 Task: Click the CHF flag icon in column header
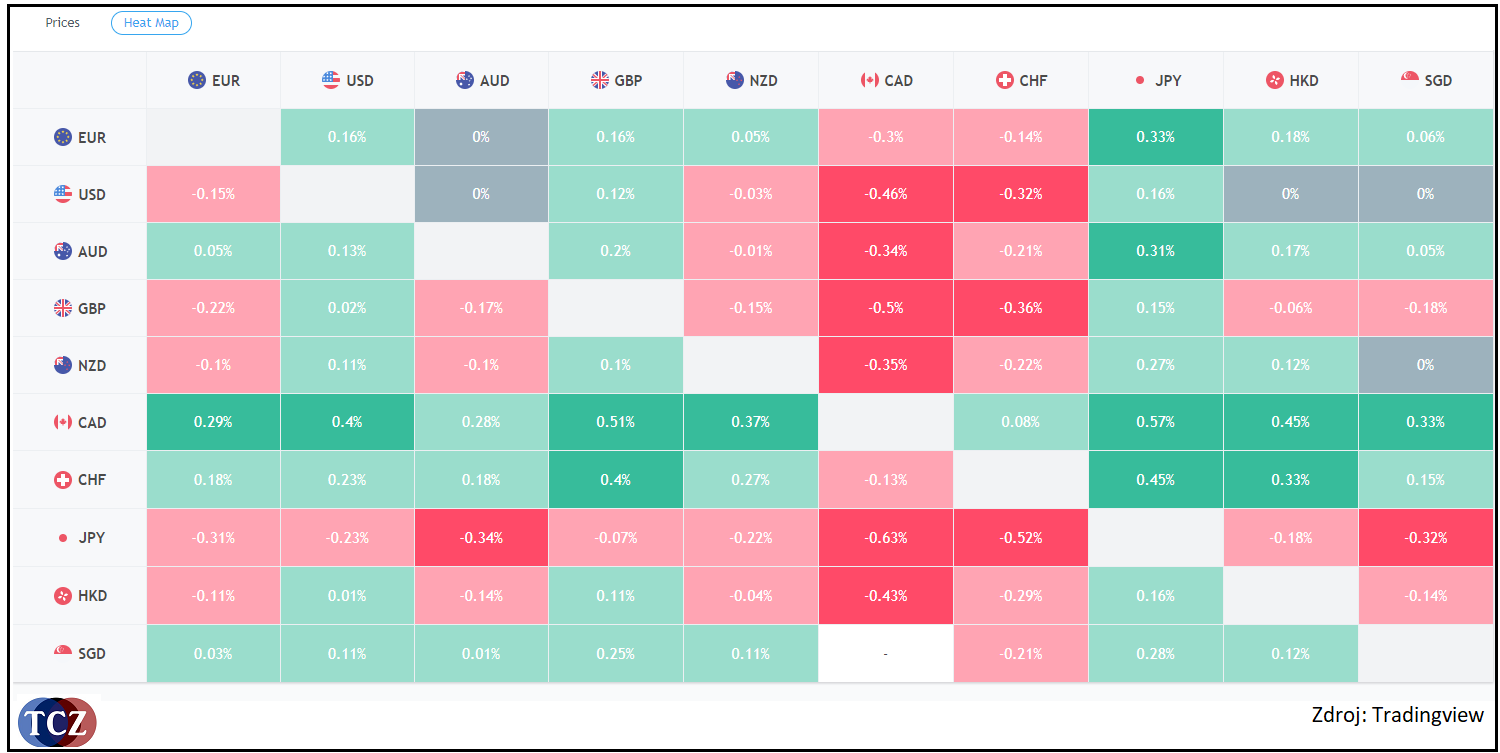pos(1005,80)
